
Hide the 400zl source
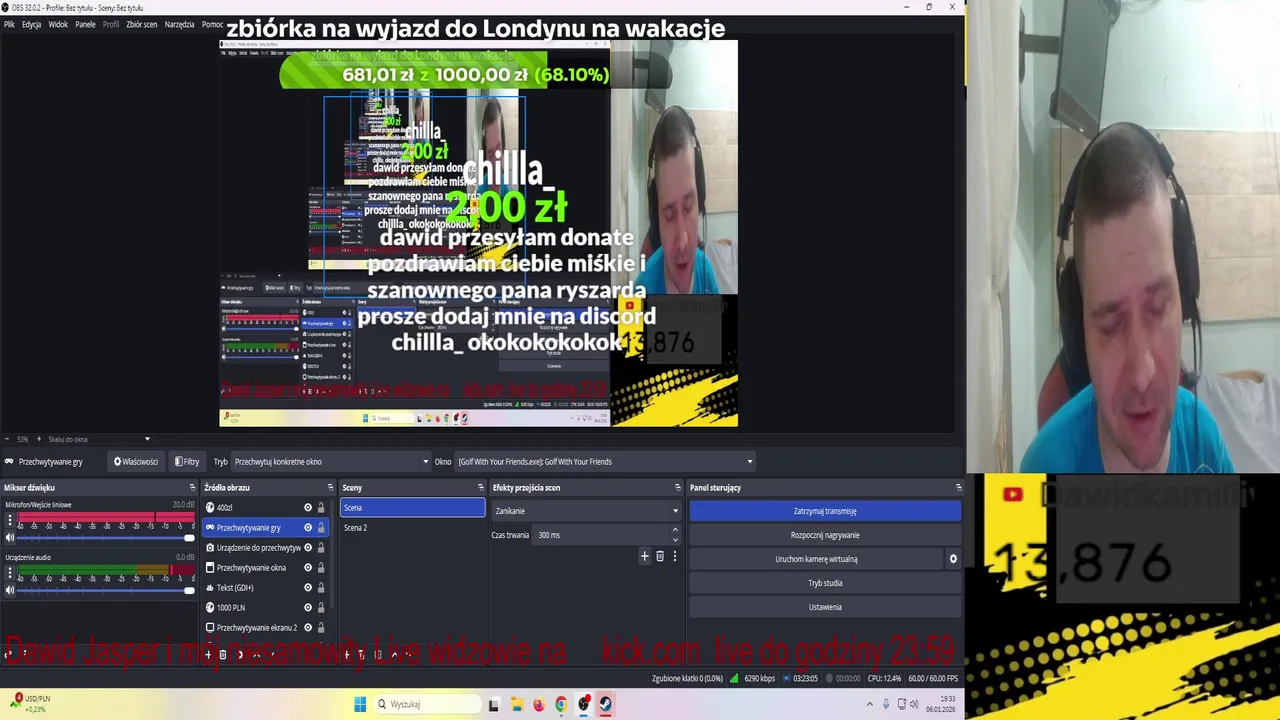click(x=308, y=508)
